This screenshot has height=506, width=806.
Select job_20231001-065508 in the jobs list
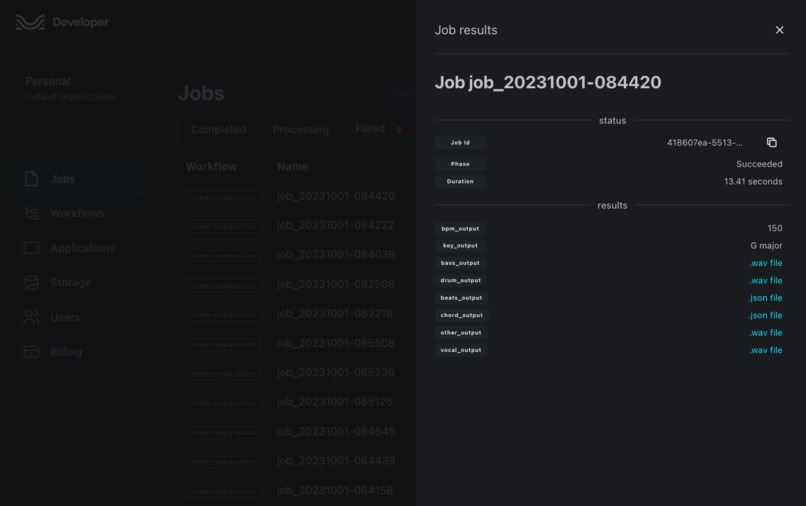(336, 343)
